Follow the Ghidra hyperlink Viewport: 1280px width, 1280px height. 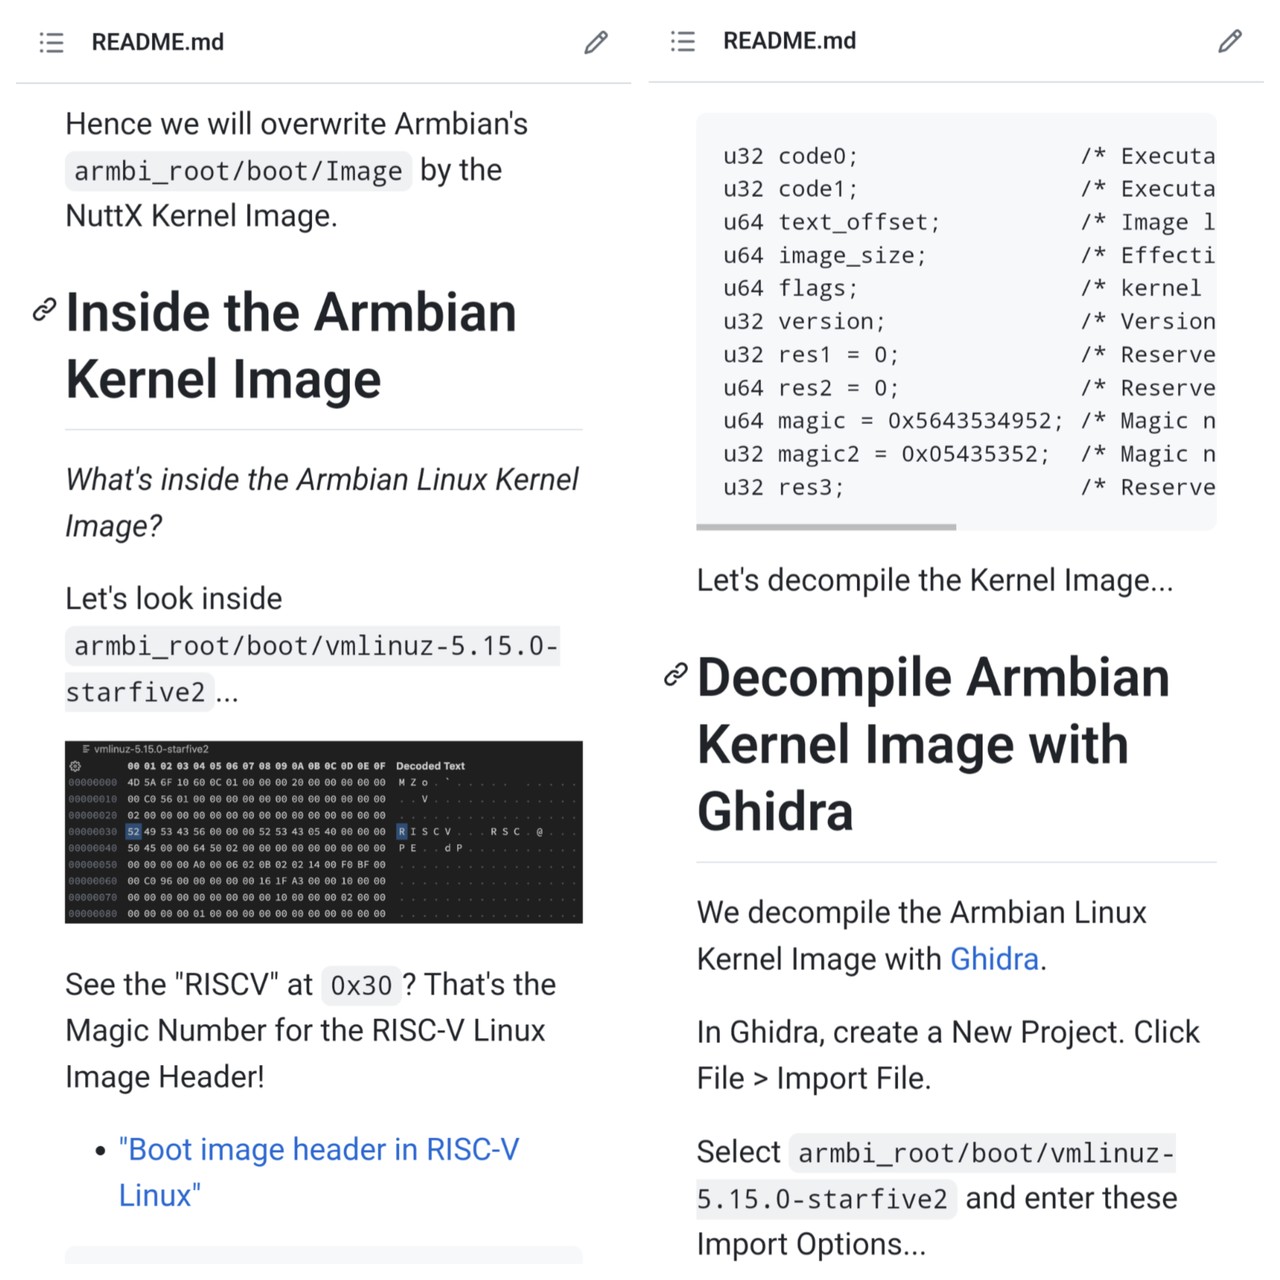[994, 959]
